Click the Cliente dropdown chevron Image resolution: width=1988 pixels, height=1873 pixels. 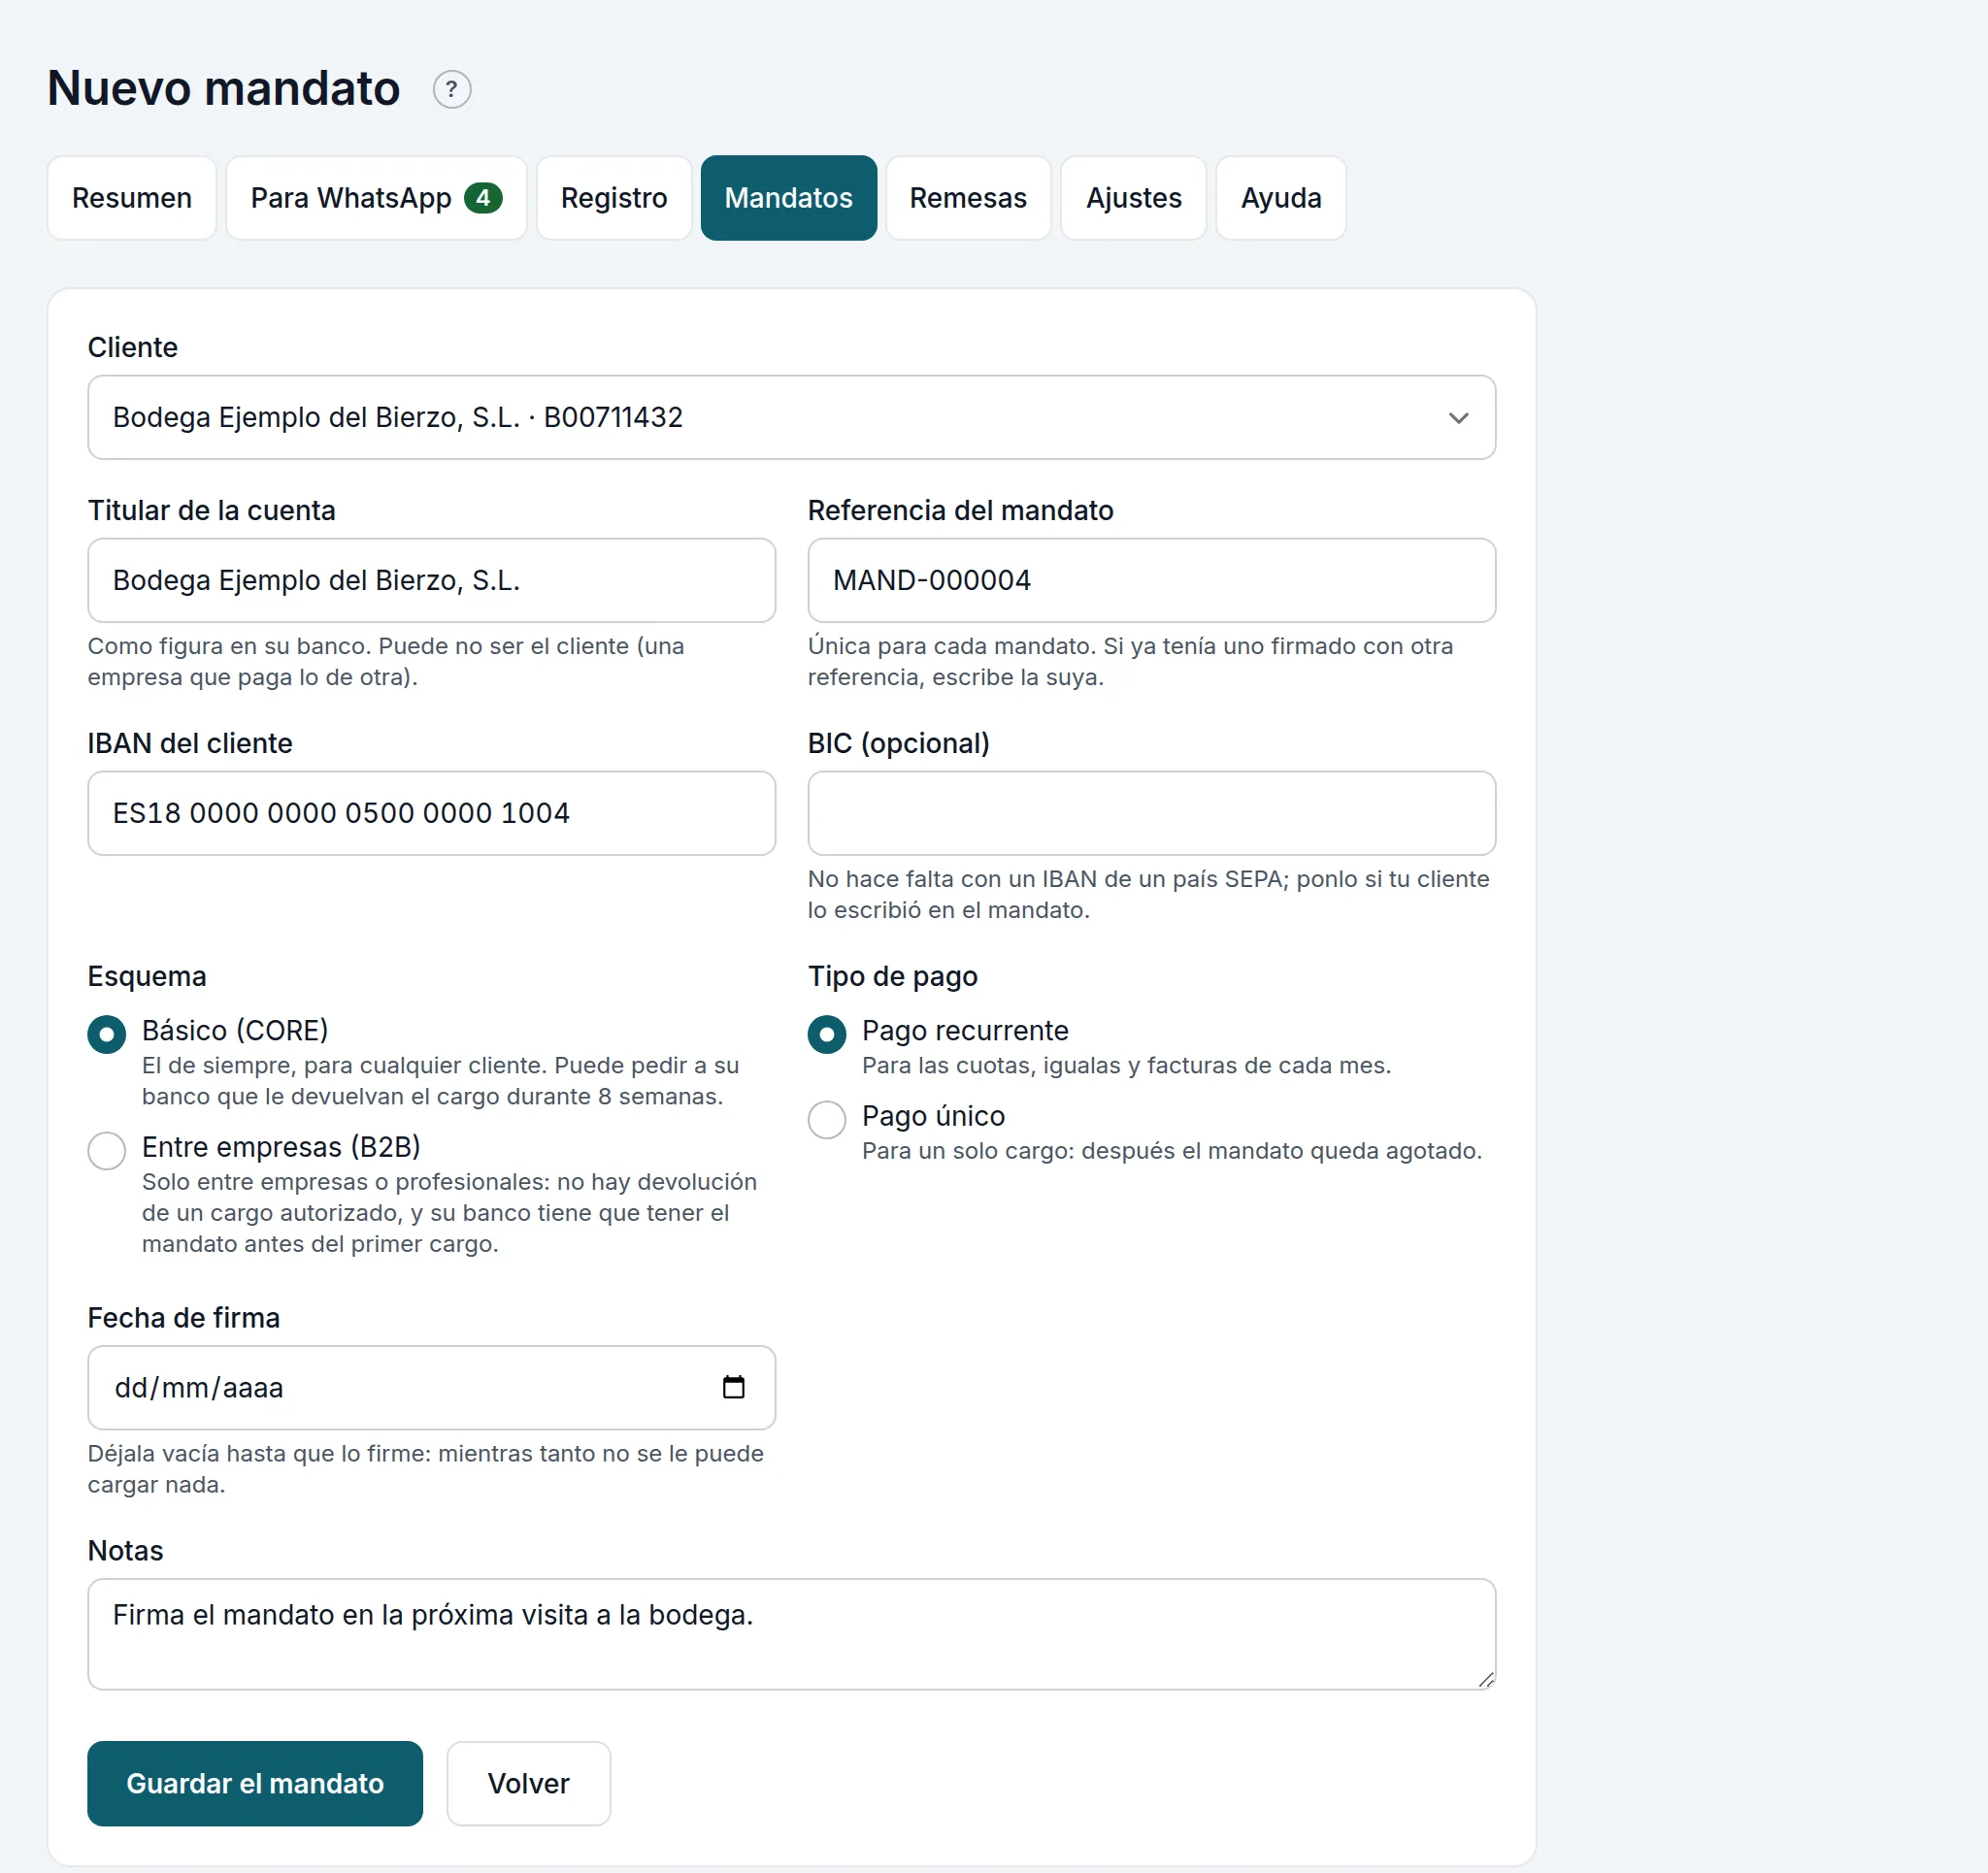[x=1458, y=418]
